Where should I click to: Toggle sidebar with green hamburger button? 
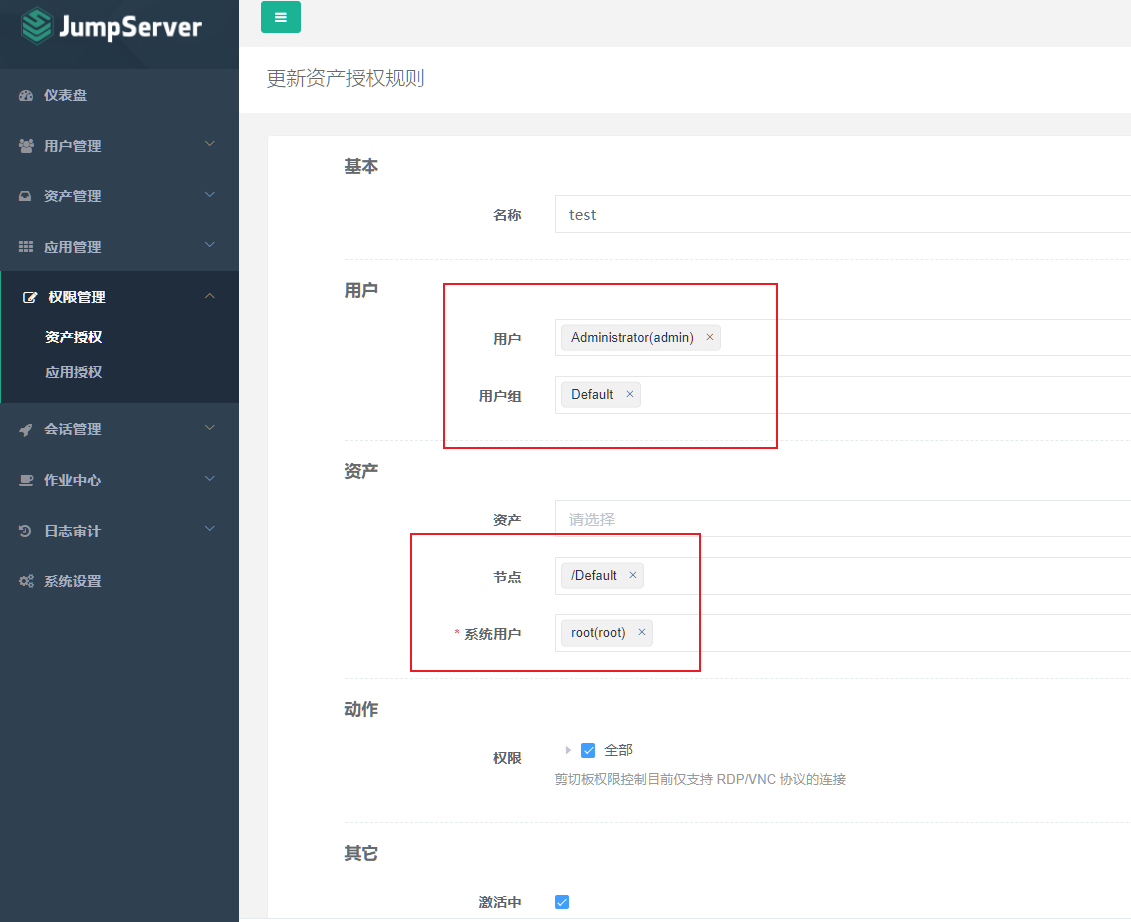pos(281,17)
